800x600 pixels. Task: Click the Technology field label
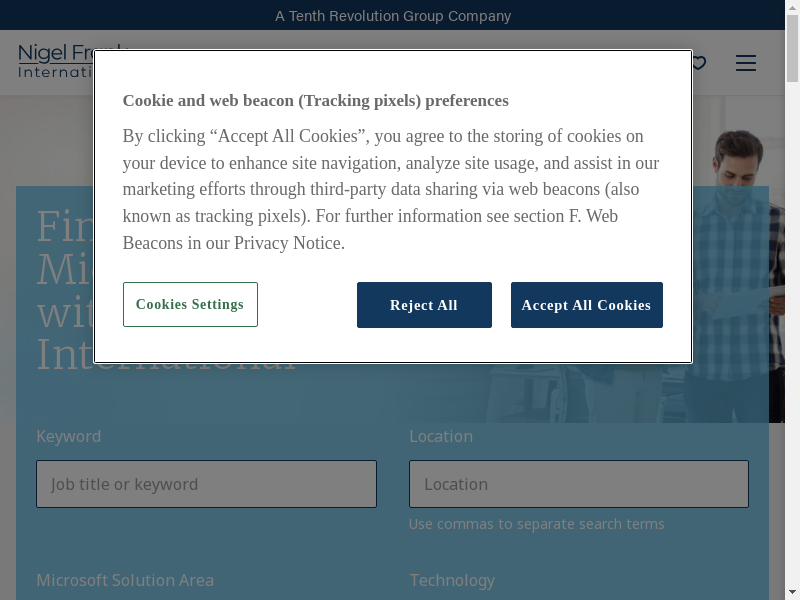[x=452, y=580]
